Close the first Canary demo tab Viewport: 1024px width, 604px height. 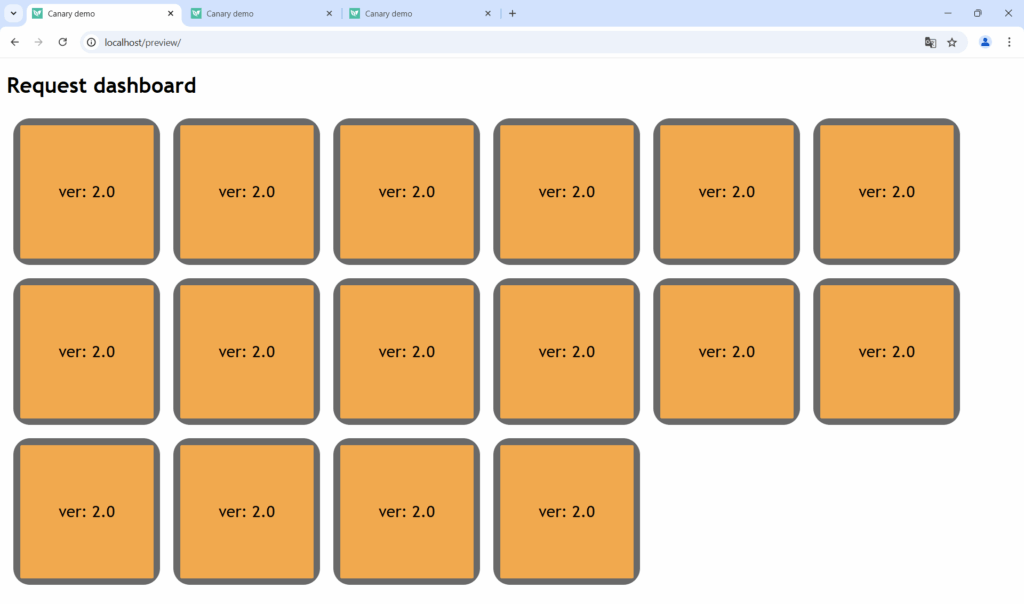[170, 14]
